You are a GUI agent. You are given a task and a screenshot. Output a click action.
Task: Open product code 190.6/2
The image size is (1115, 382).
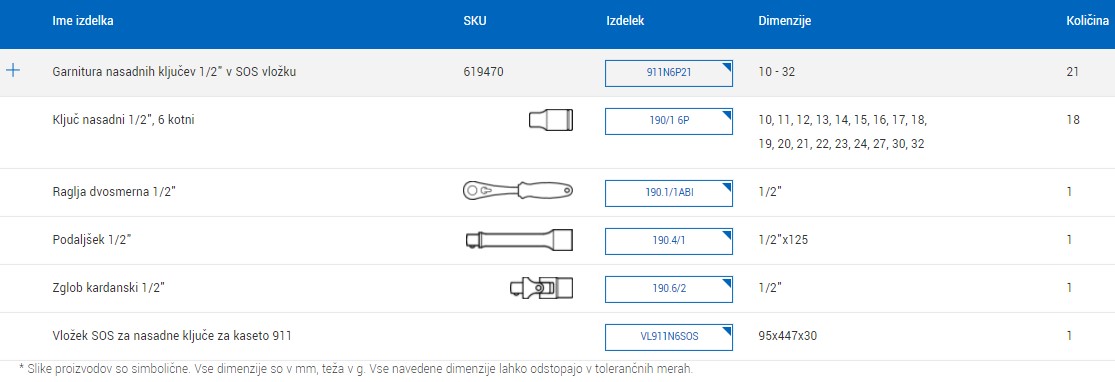668,289
